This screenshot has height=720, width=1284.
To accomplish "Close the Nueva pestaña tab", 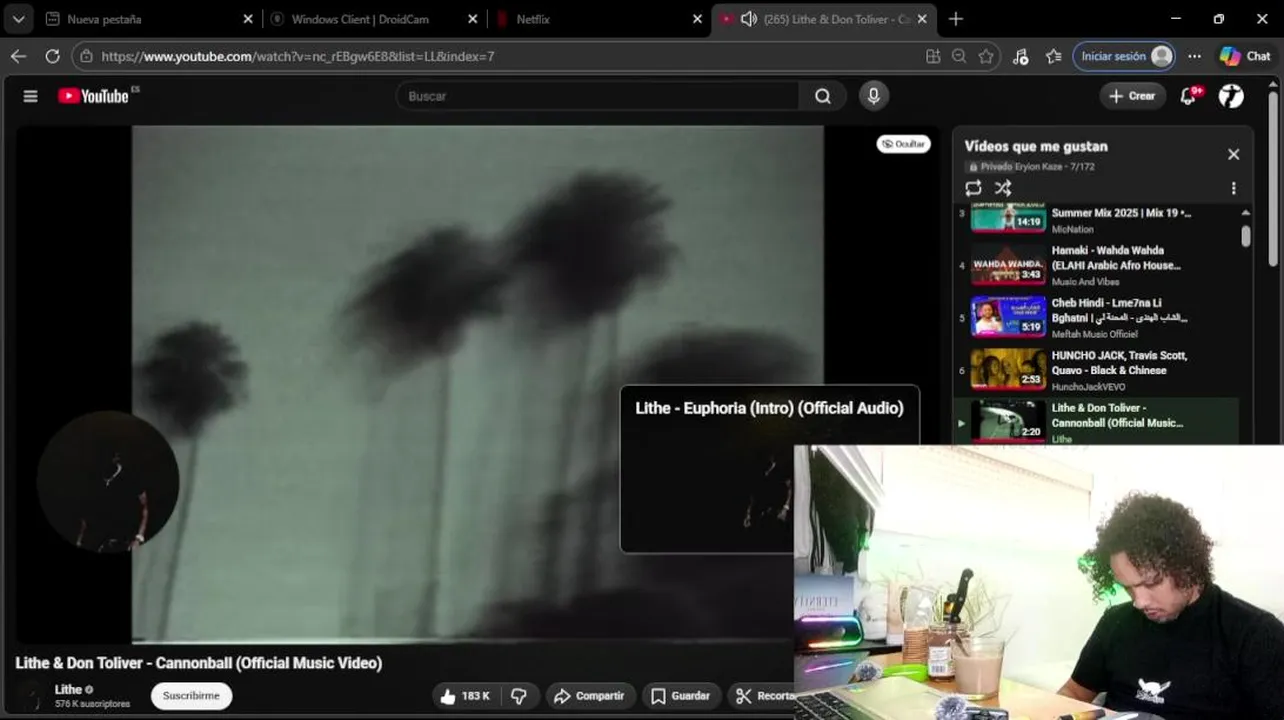I will 248,19.
